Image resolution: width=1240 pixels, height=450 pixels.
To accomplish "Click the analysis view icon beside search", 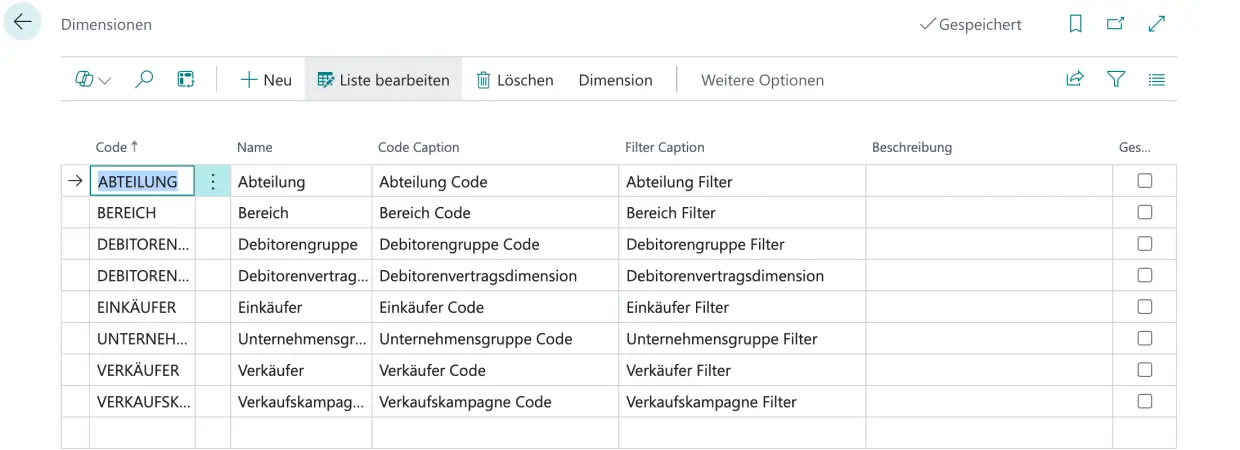I will coord(185,80).
